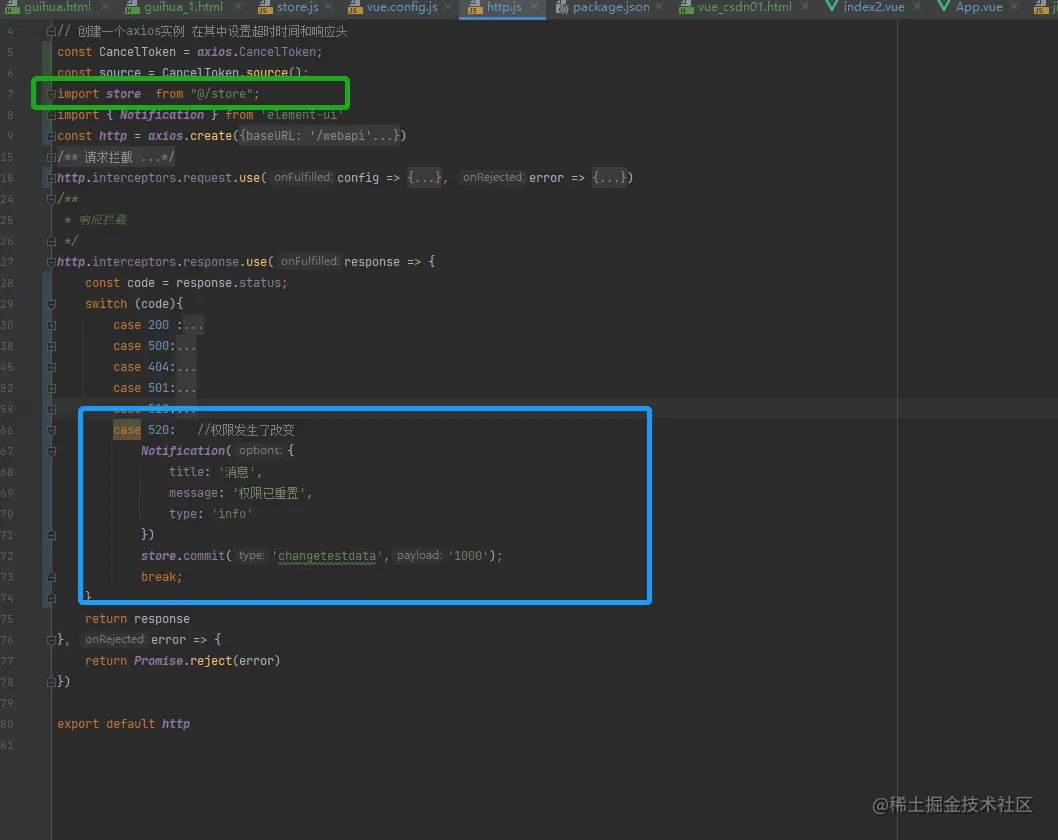Click the folded {...} after error => on line 18

pos(609,177)
